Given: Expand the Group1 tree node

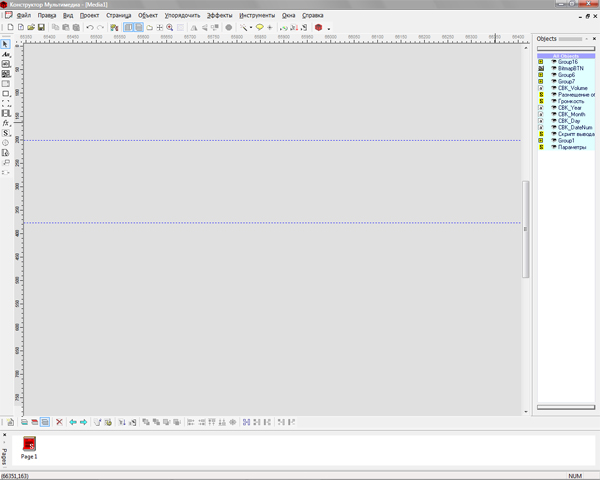Looking at the screenshot, I should click(x=541, y=140).
